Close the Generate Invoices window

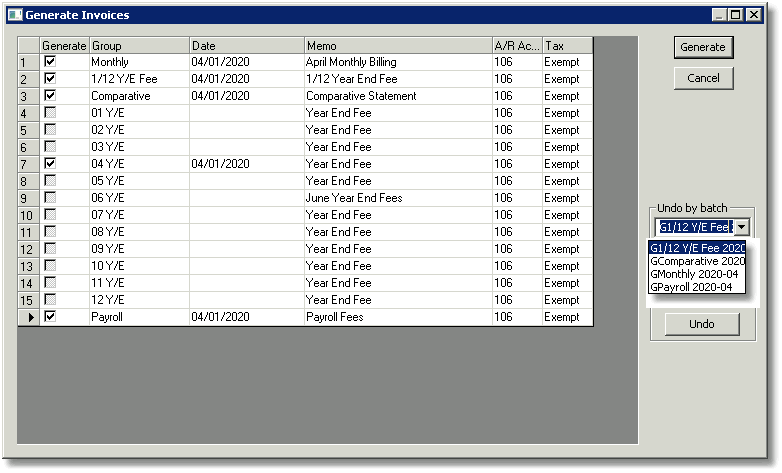754,15
